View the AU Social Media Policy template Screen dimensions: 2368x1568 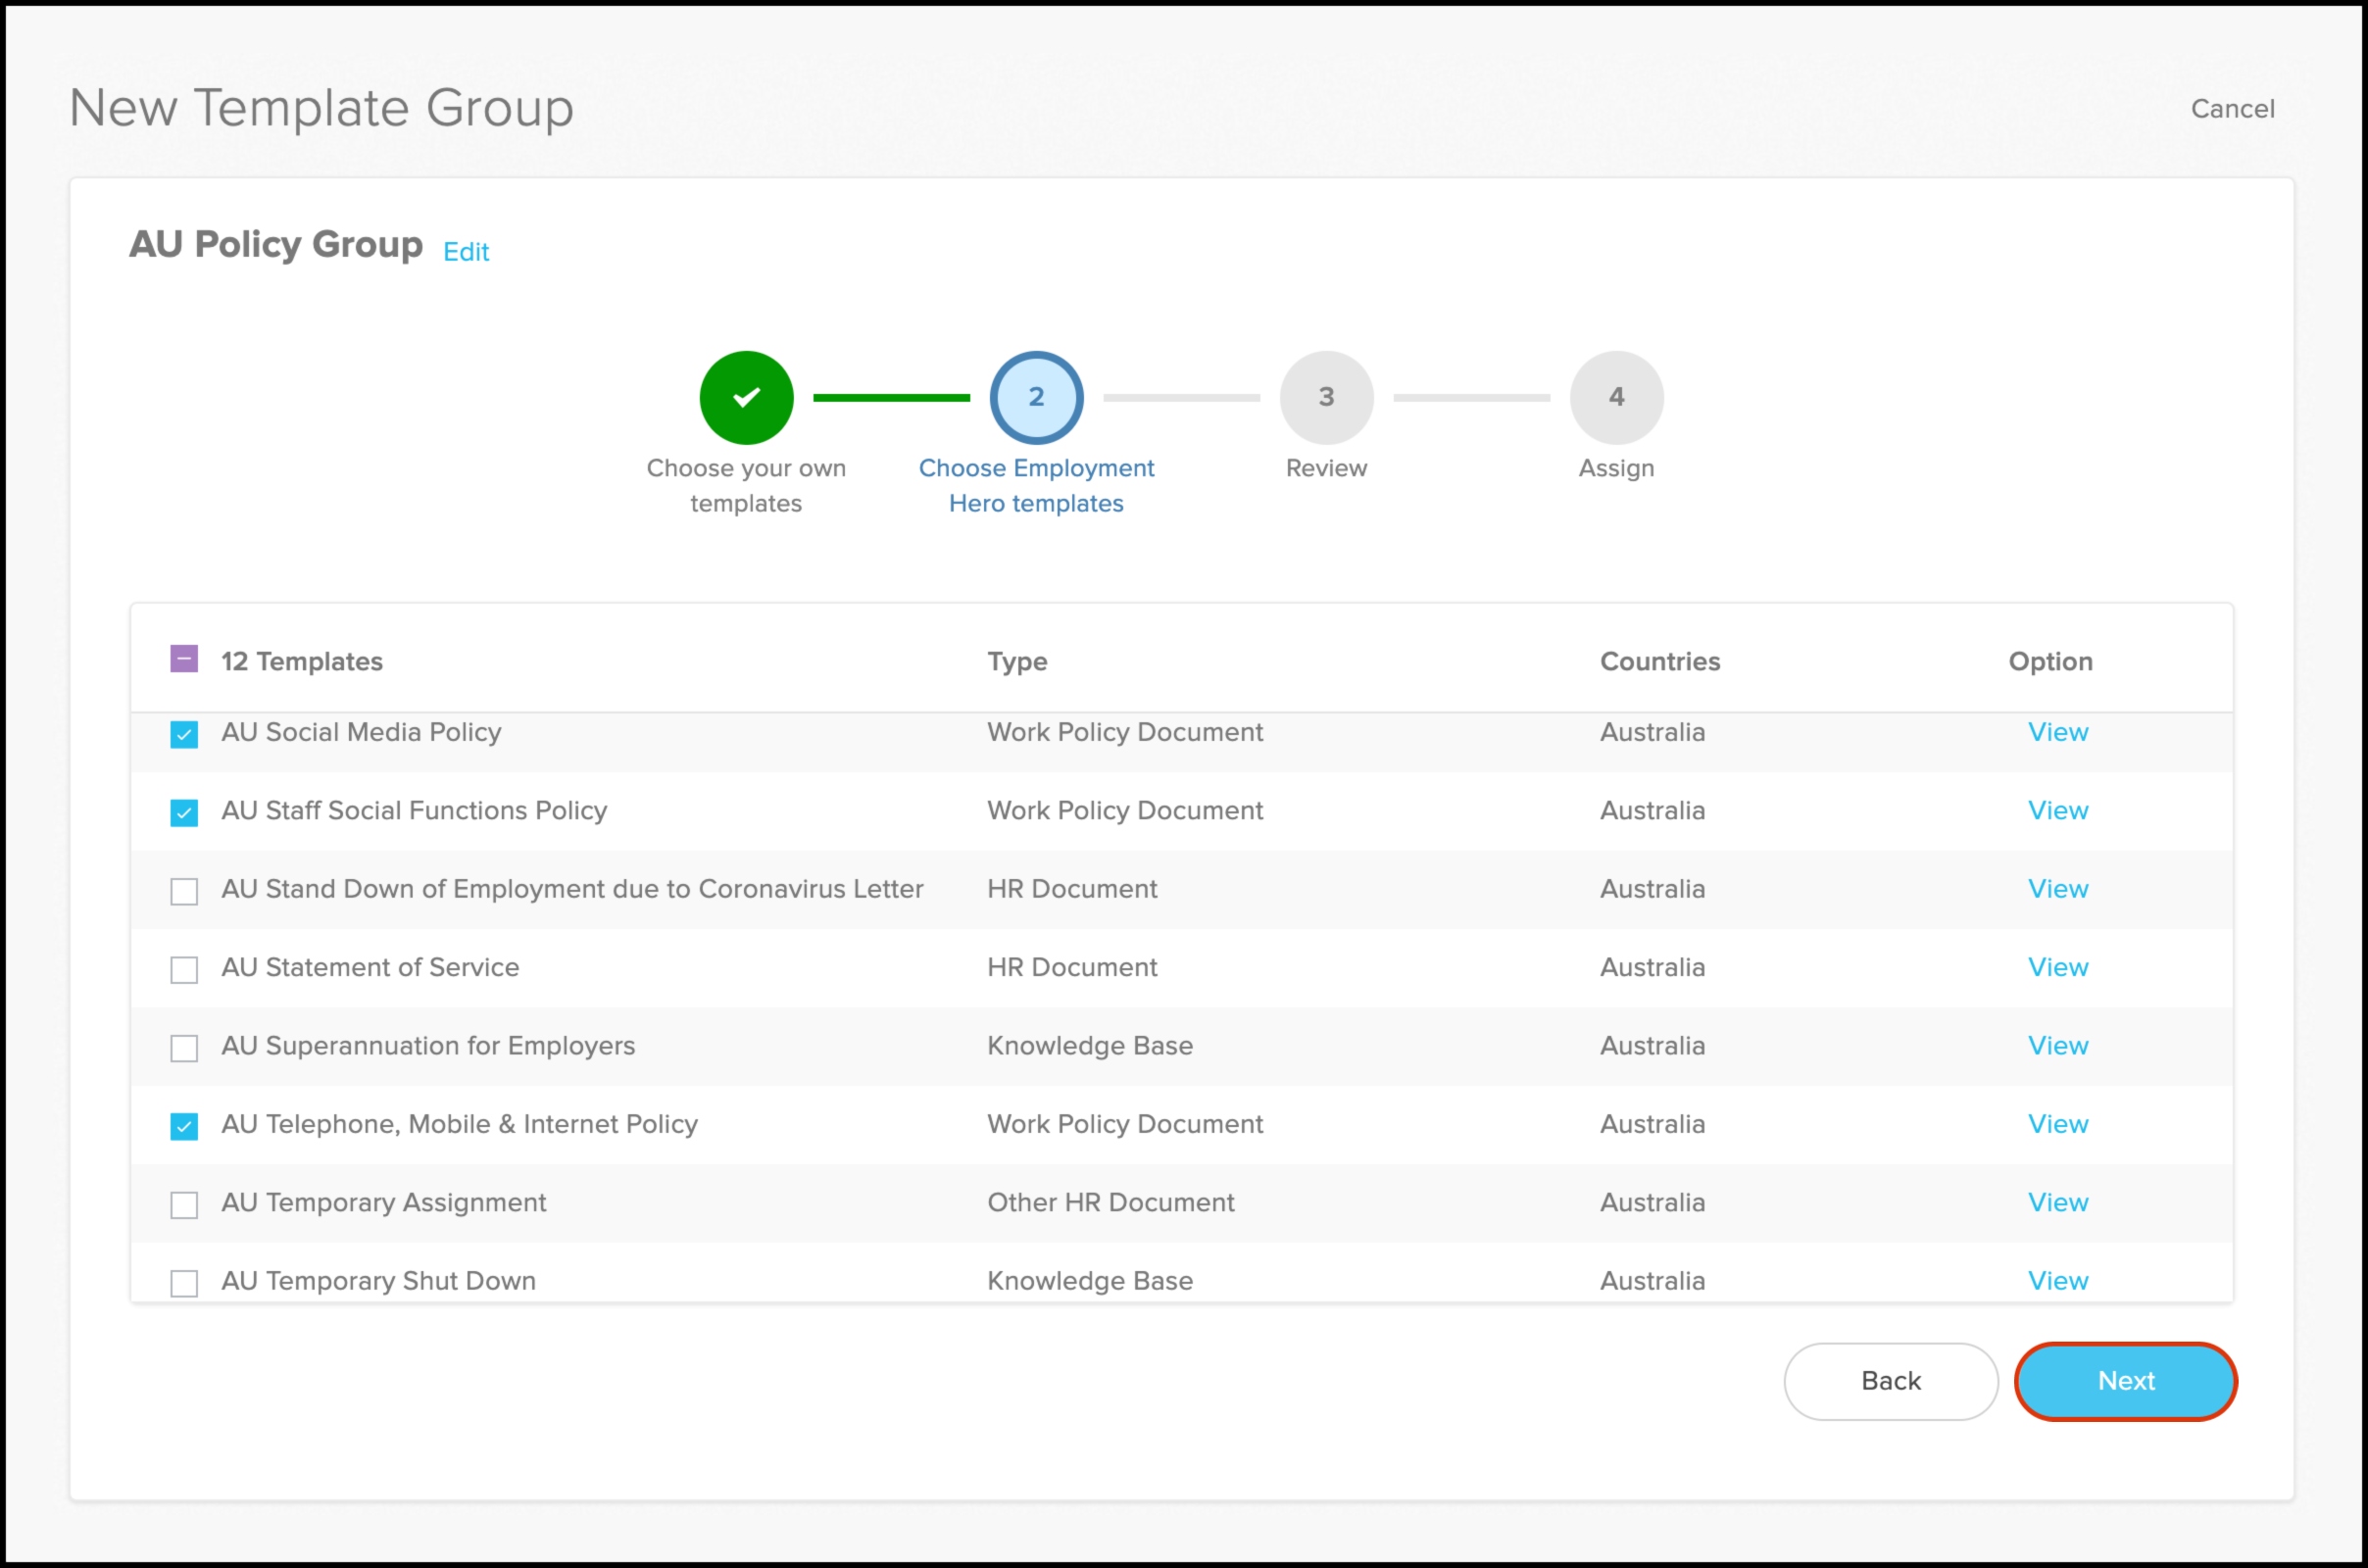2057,732
